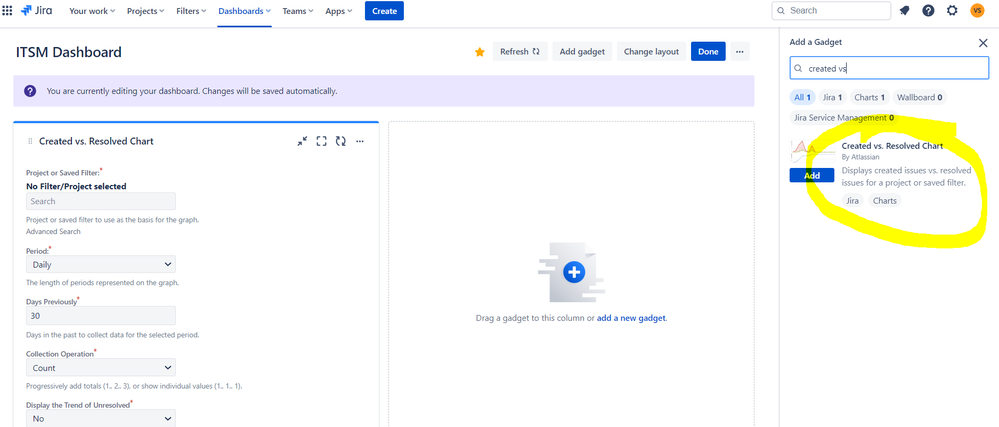Open the gadget's more options ellipsis

pos(360,141)
